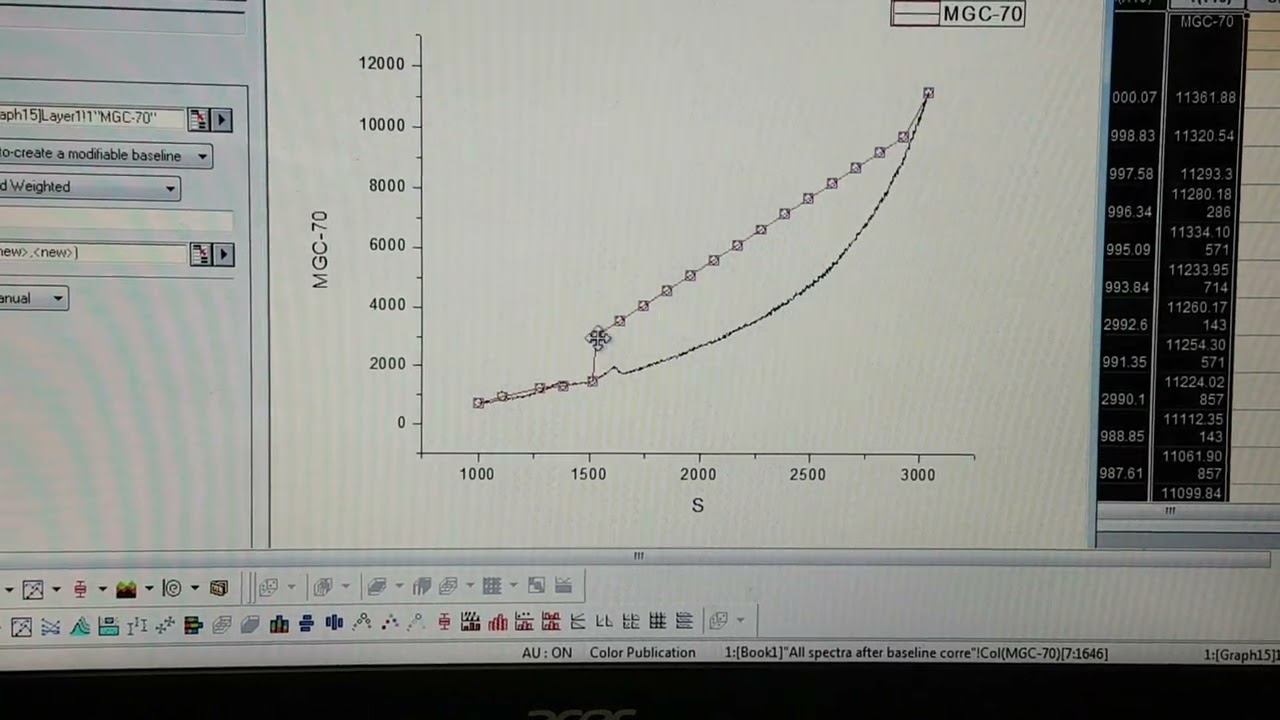Click the Rescale graph toolbar icon in the upper row

[33, 589]
